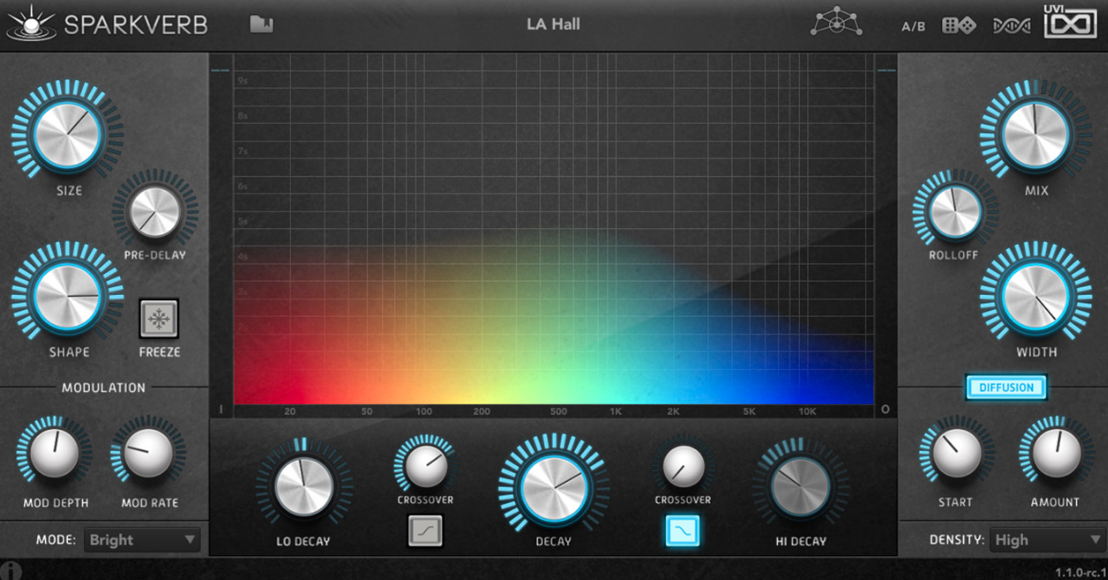Click the Sparkverb logo icon
1108x580 pixels.
(31, 24)
